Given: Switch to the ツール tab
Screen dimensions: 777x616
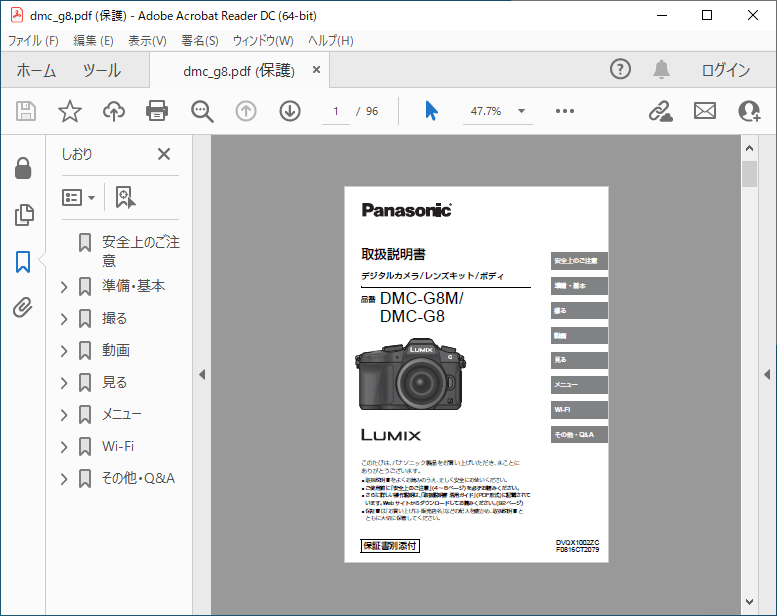Looking at the screenshot, I should tap(102, 70).
